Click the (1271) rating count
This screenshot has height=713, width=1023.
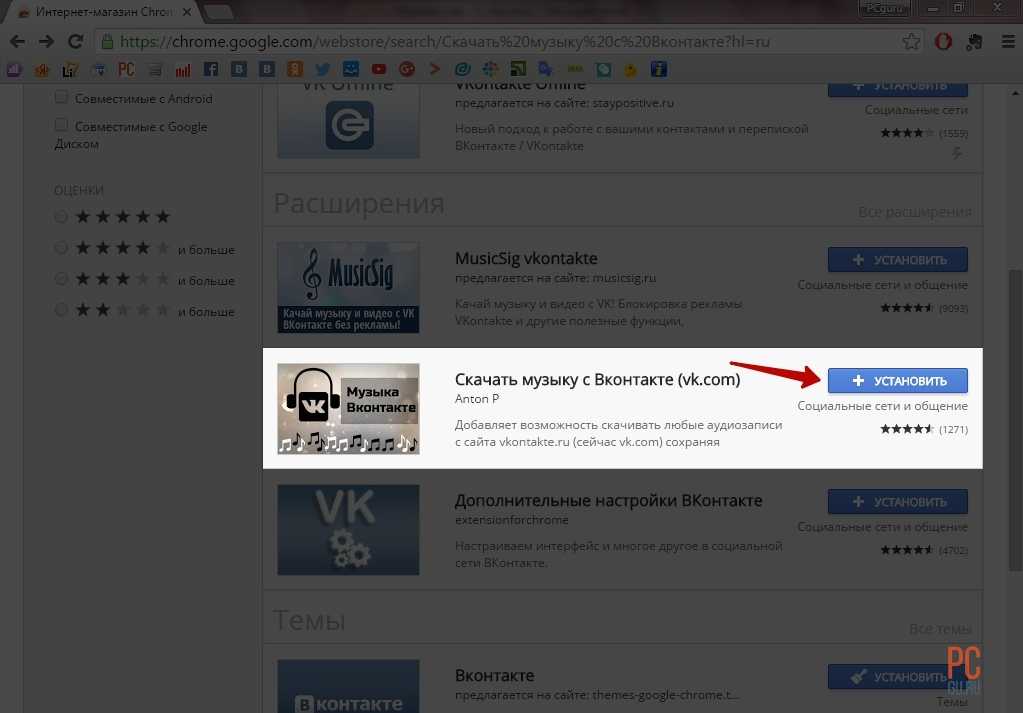click(953, 429)
